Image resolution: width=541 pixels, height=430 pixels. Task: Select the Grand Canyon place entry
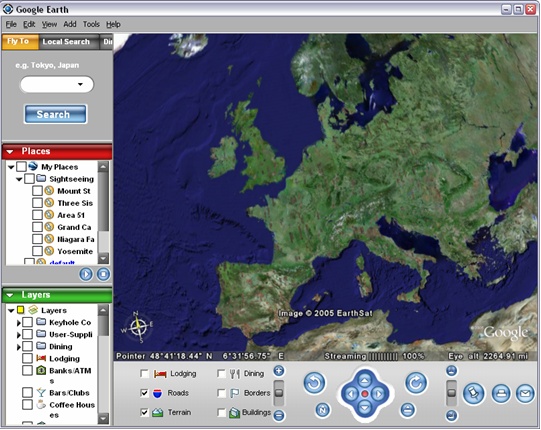(74, 227)
